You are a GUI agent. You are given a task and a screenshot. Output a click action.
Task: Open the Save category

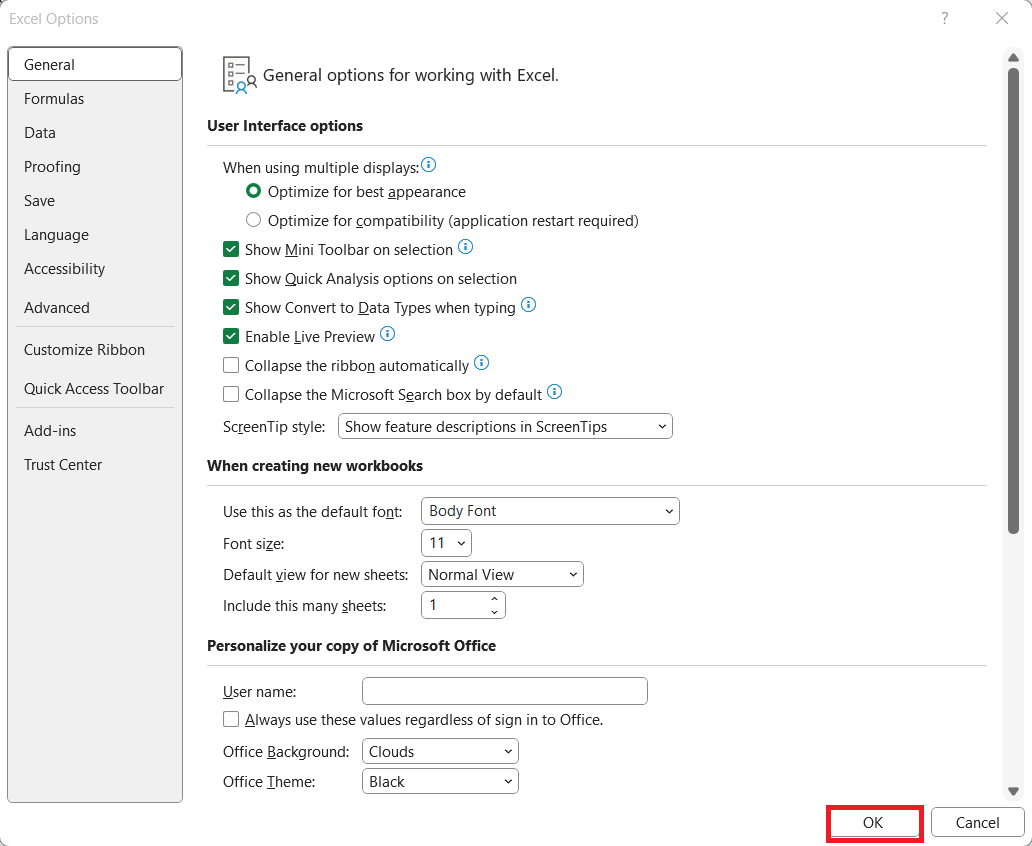point(95,201)
